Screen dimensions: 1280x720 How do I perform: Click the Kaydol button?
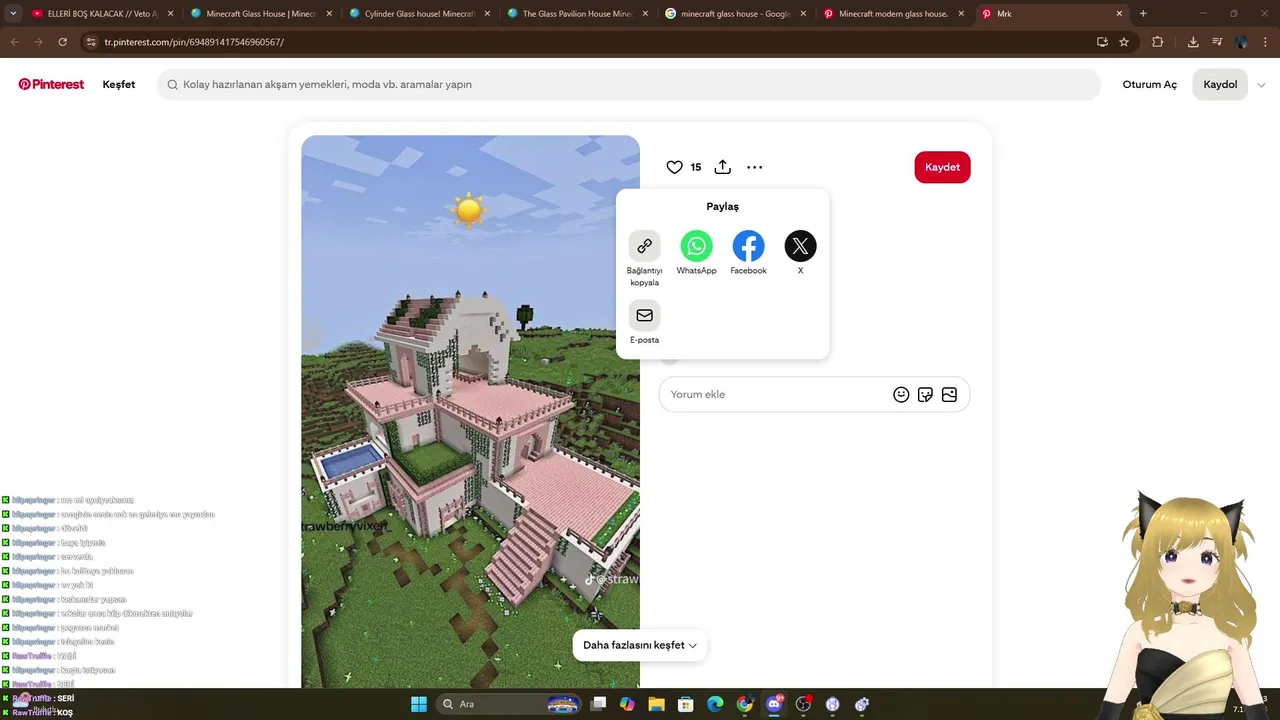pyautogui.click(x=1220, y=85)
